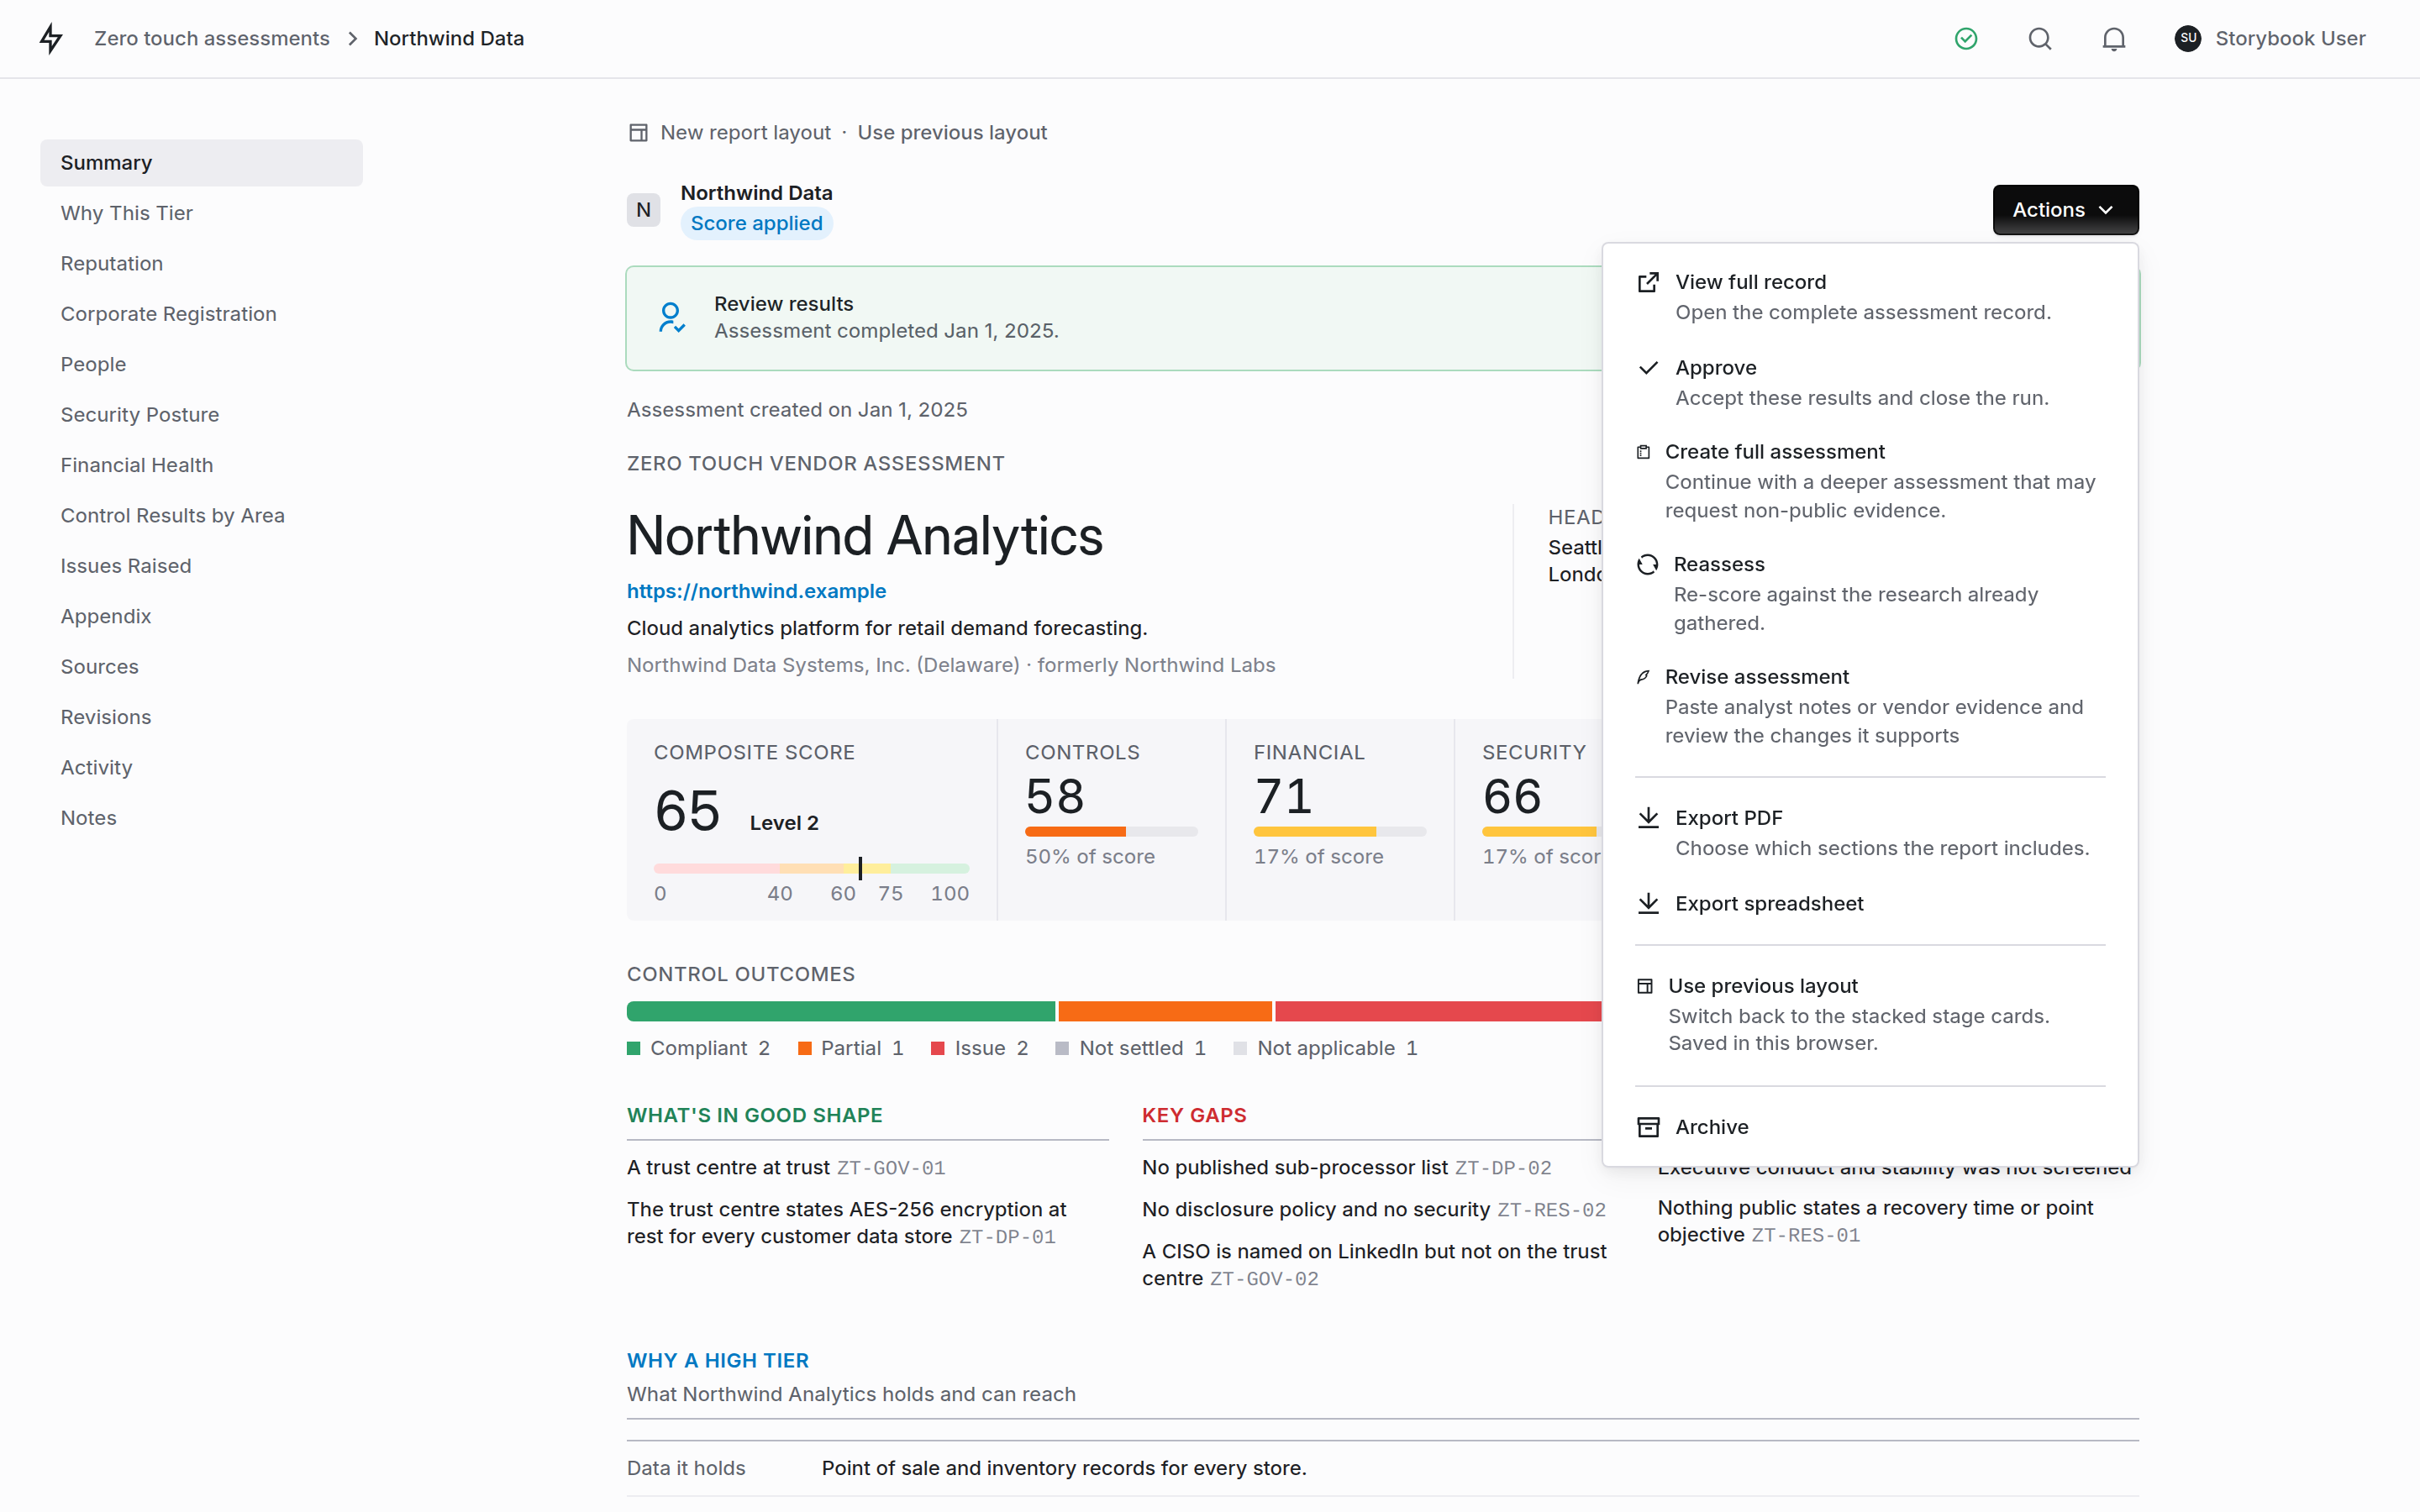Screen dimensions: 2420x1512
Task: Click the orange Partial segment of outcomes bar
Action: coord(1165,1011)
